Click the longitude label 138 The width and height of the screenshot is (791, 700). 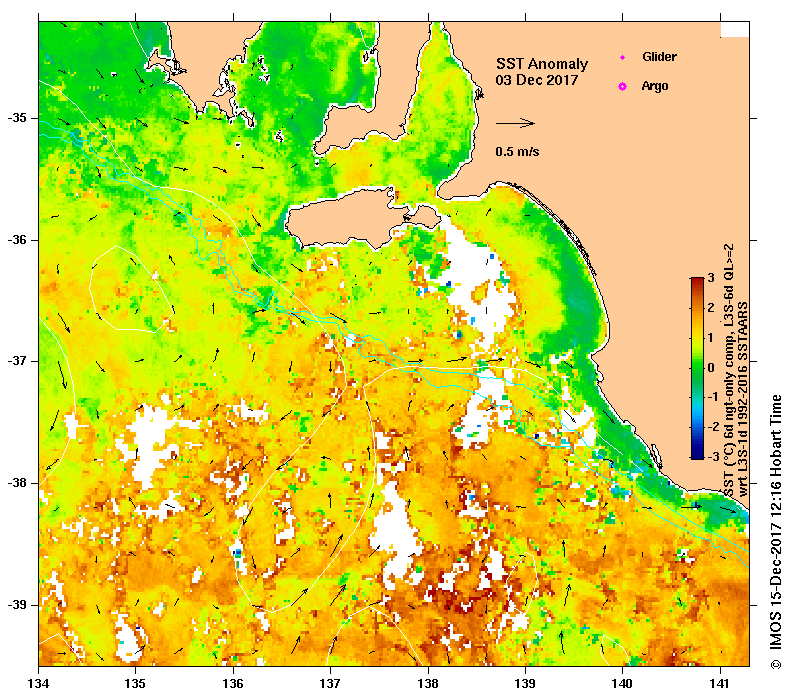pos(428,684)
